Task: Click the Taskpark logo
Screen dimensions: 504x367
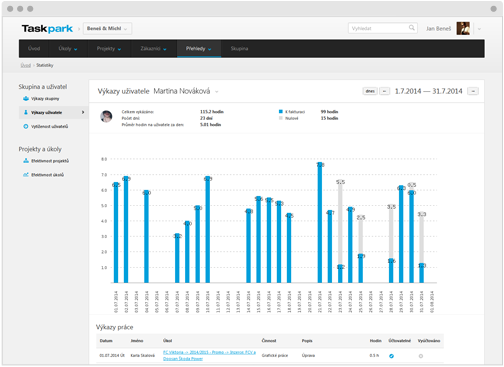Action: 47,29
